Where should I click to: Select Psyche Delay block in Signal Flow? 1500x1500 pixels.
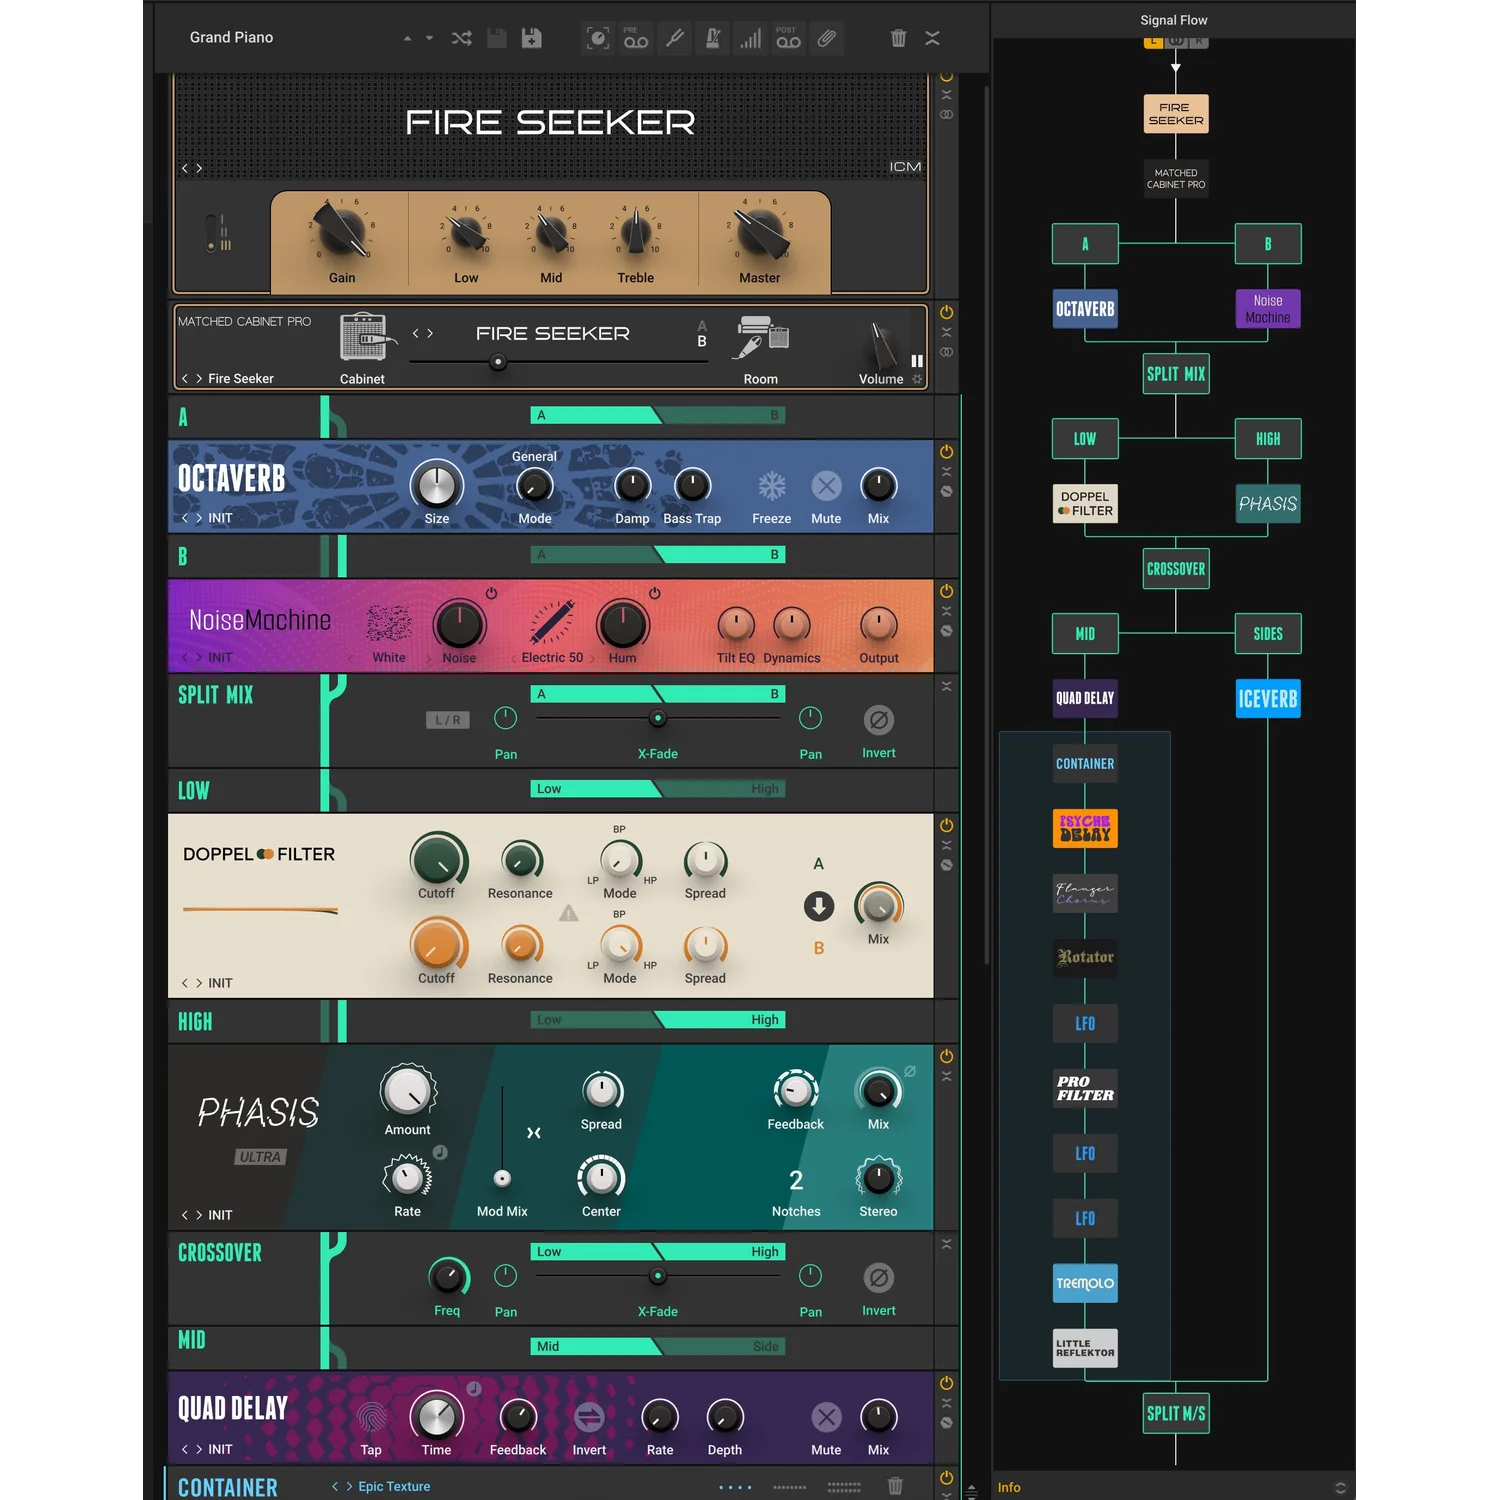pyautogui.click(x=1085, y=828)
